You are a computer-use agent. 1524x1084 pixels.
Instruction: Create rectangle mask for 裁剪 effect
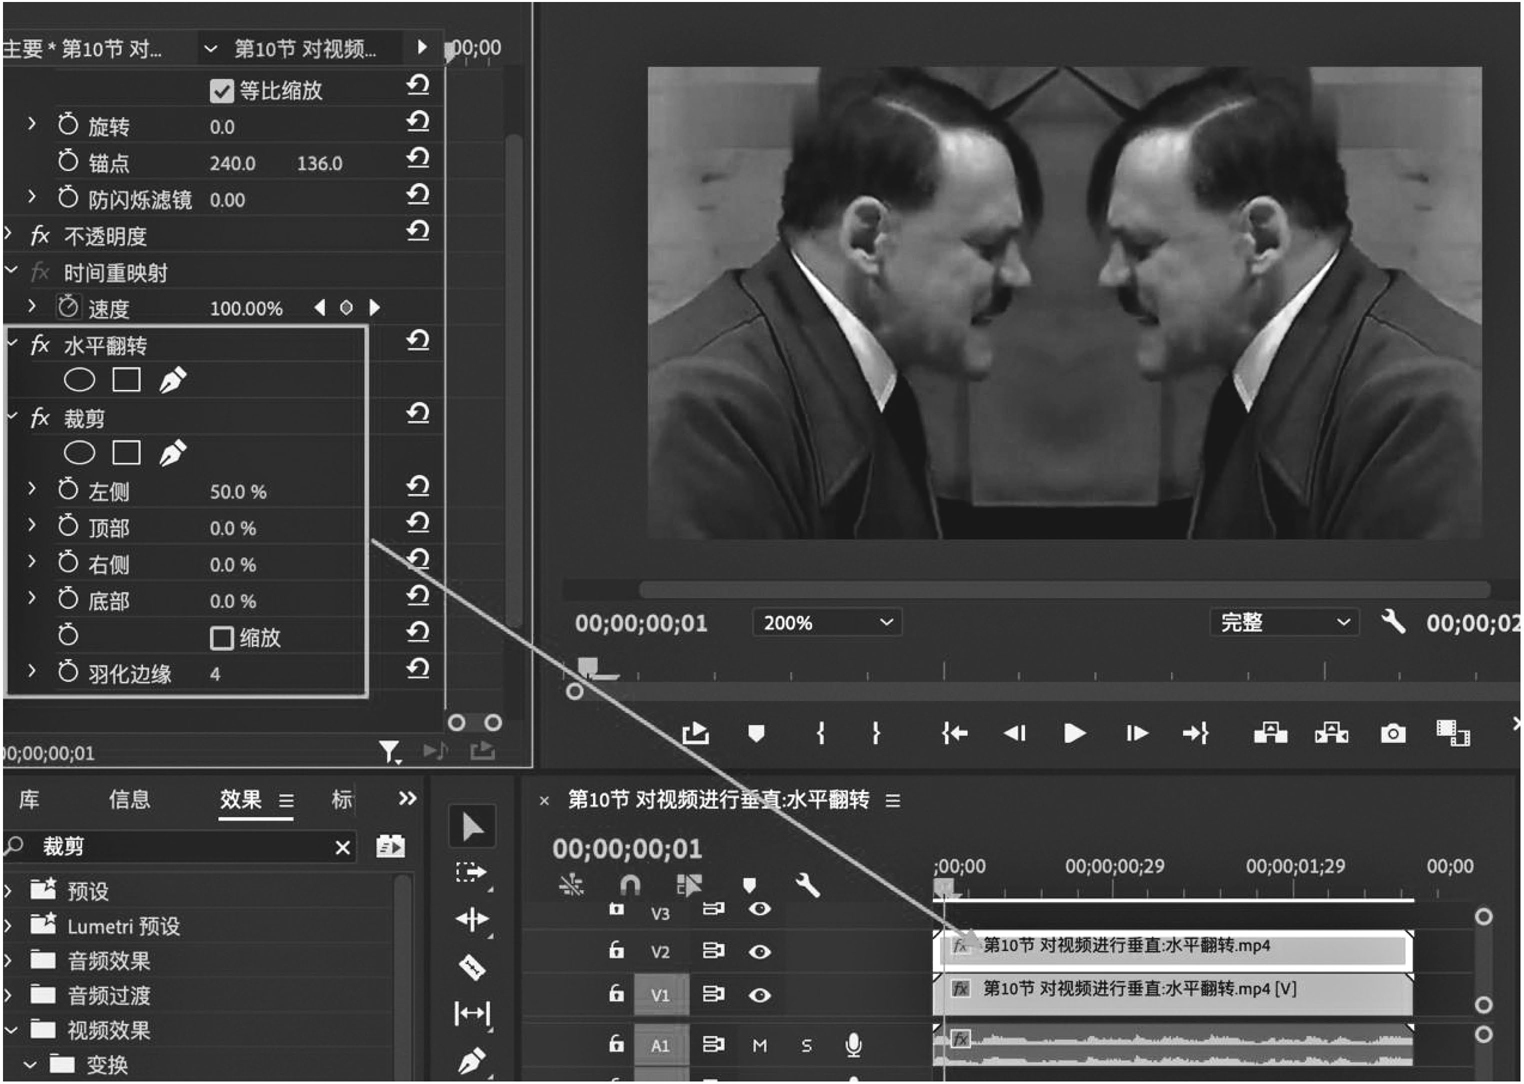(126, 453)
